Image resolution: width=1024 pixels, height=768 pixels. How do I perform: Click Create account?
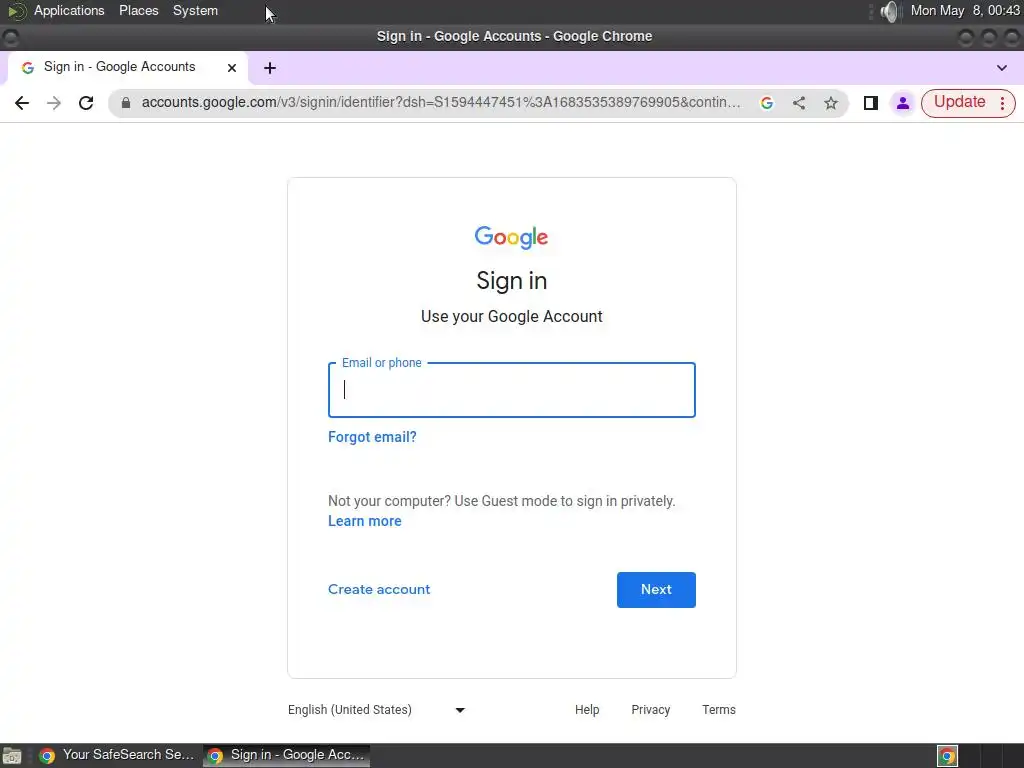[379, 590]
